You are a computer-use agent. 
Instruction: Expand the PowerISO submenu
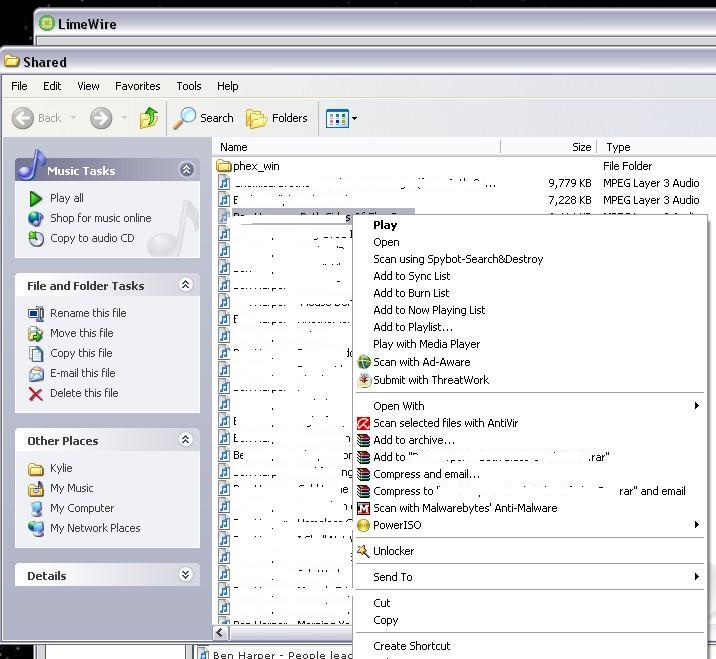530,525
